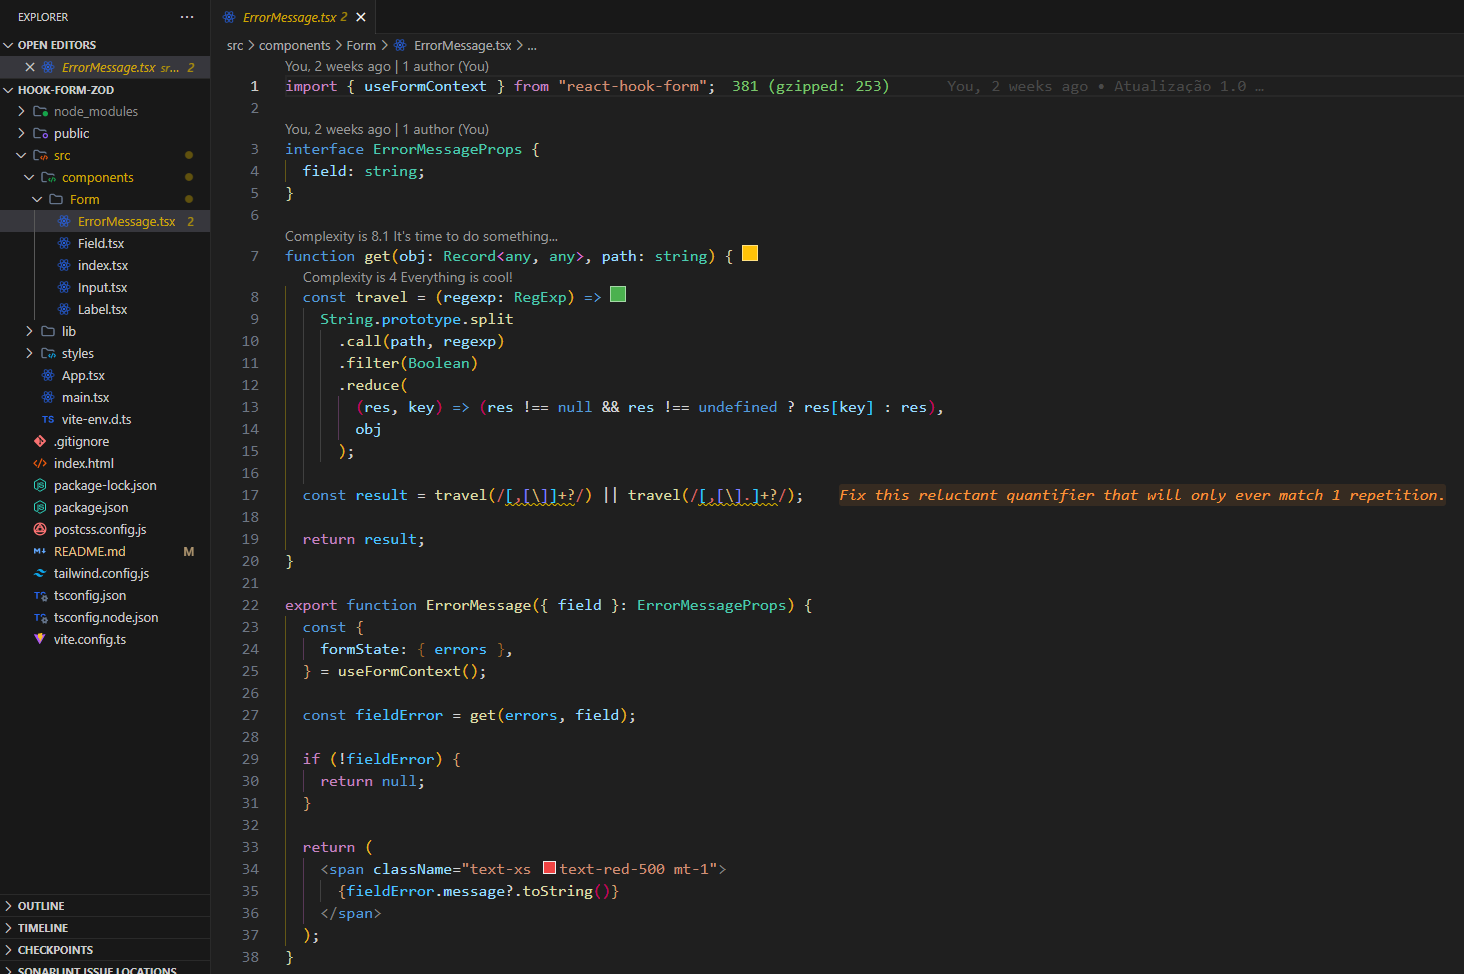1464x974 pixels.
Task: Select ErrorMessage.tsx in the file tree
Action: tap(126, 221)
